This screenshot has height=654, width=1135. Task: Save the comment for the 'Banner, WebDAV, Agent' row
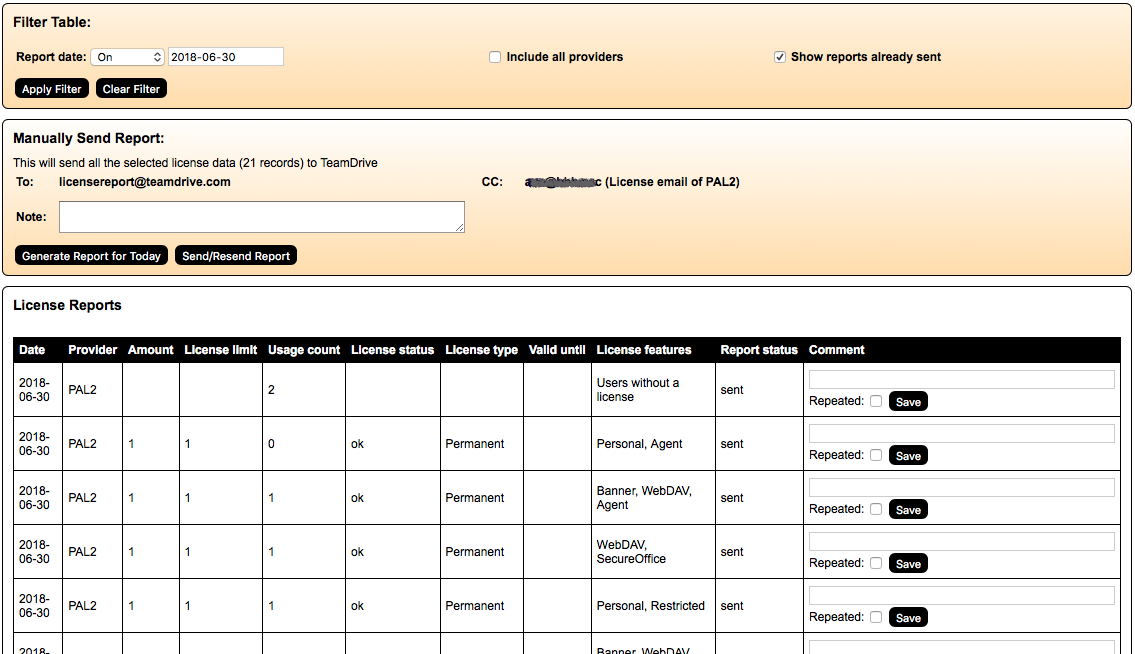coord(907,509)
